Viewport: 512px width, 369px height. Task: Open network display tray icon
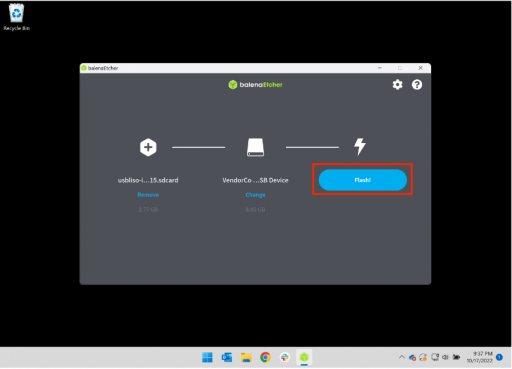pyautogui.click(x=435, y=357)
